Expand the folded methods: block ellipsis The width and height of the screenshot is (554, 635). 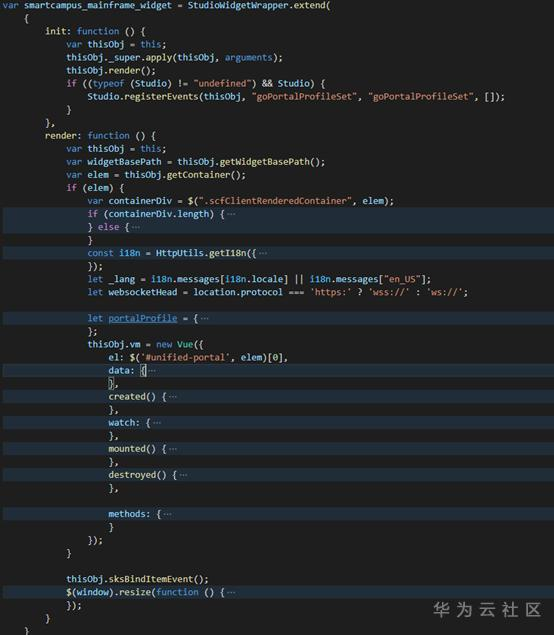(168, 514)
